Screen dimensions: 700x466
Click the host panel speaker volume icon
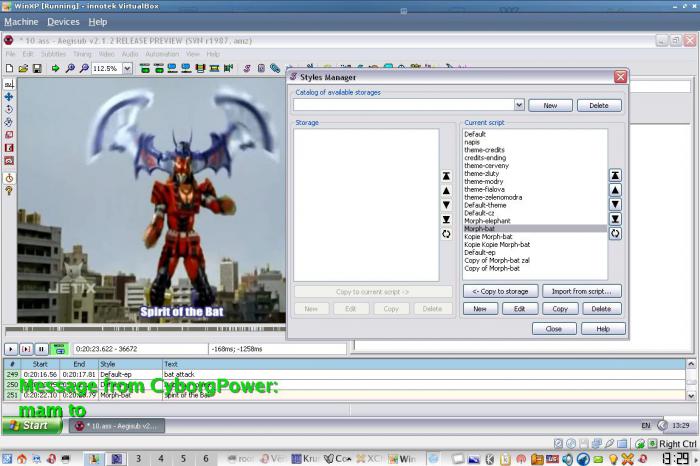click(x=567, y=458)
